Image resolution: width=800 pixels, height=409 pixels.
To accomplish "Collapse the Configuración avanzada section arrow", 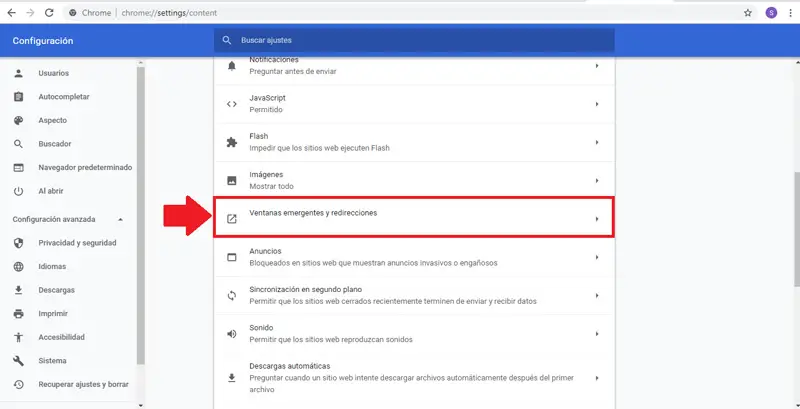I will point(120,219).
